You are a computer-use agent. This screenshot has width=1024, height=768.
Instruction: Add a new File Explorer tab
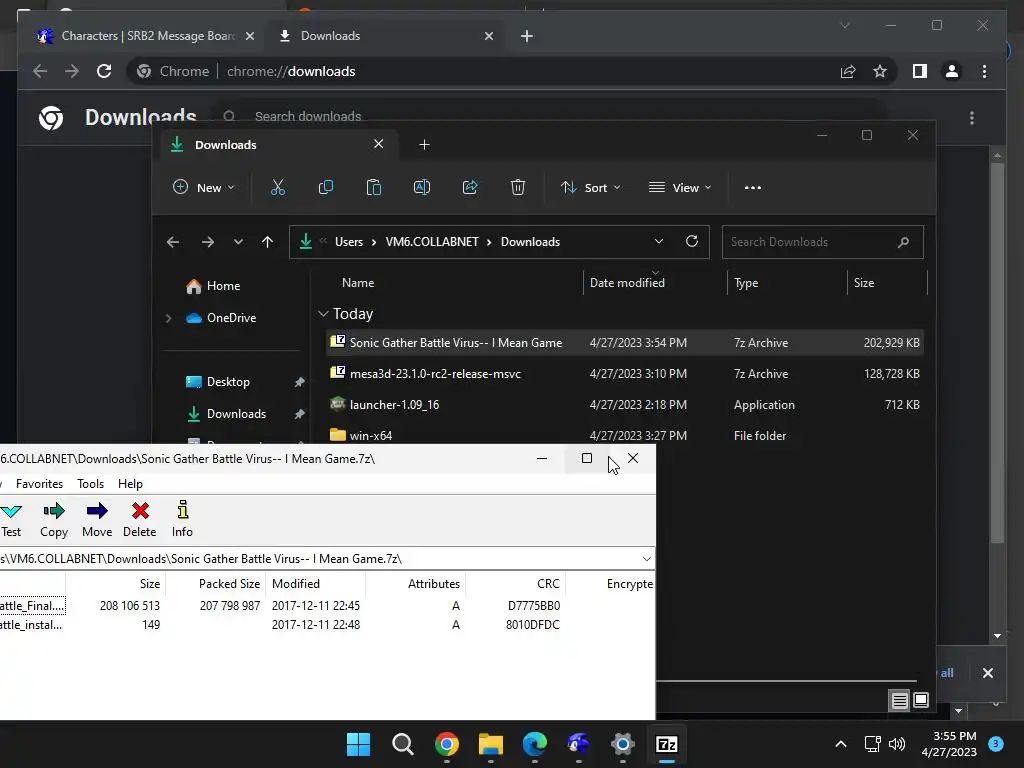pyautogui.click(x=424, y=144)
